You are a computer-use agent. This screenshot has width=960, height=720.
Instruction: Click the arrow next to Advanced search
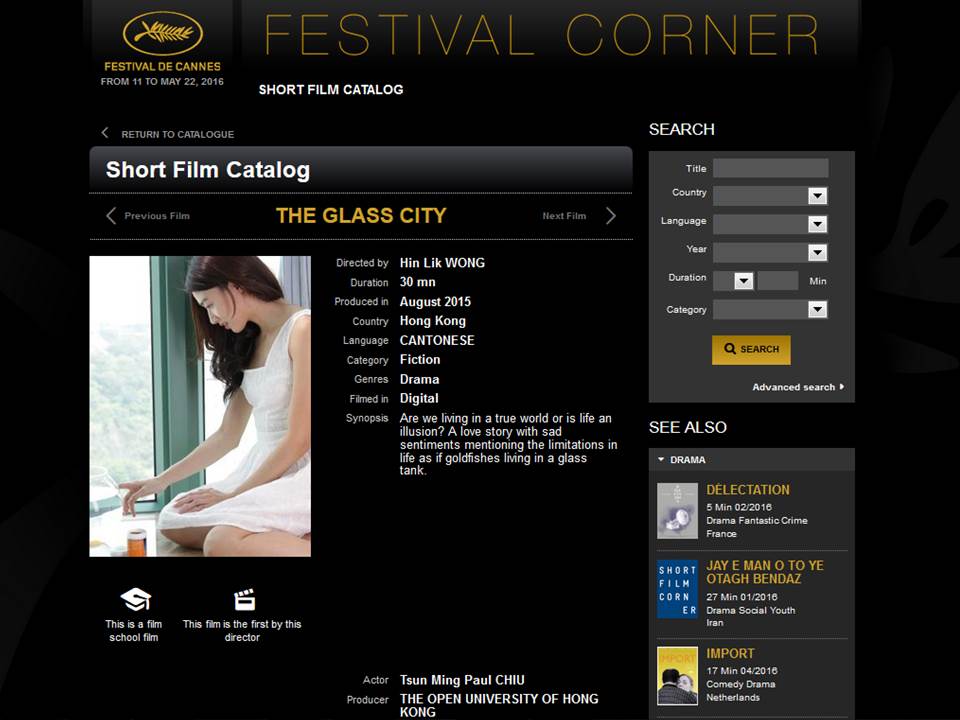click(x=842, y=386)
